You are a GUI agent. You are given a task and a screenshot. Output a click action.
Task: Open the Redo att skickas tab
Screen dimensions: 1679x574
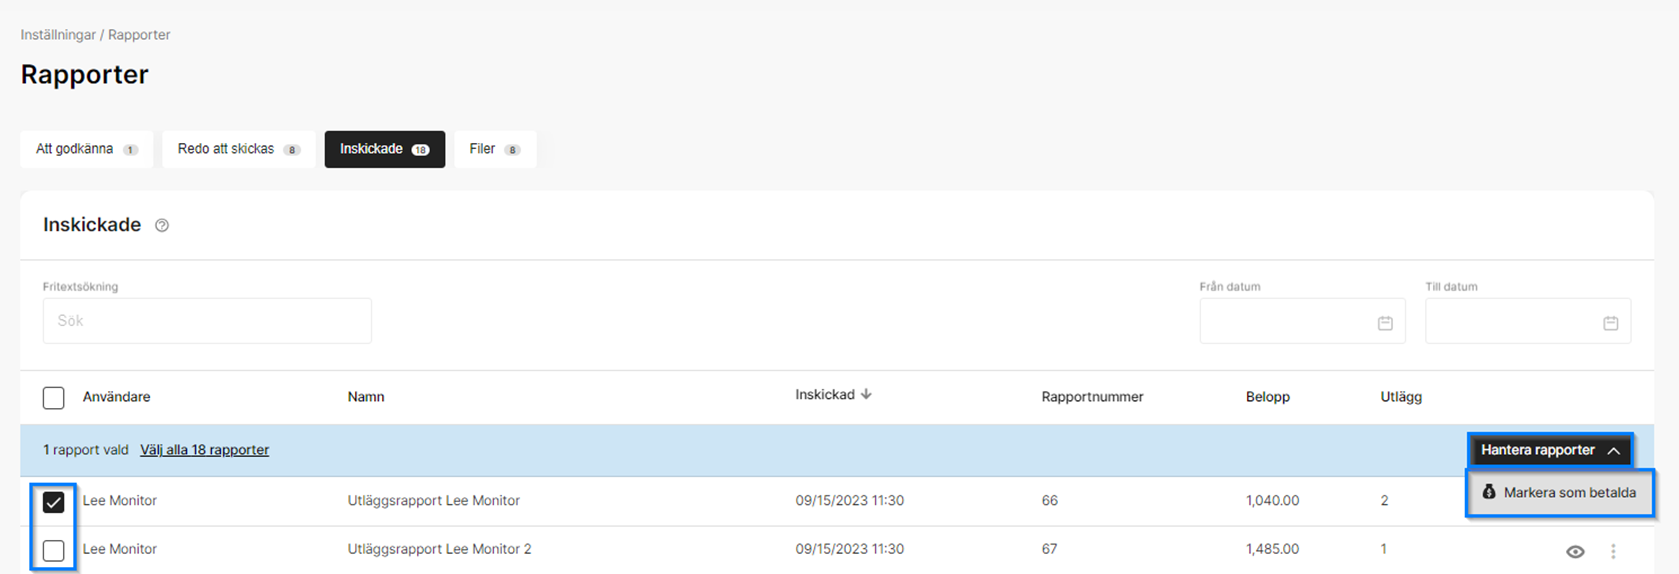coord(238,149)
